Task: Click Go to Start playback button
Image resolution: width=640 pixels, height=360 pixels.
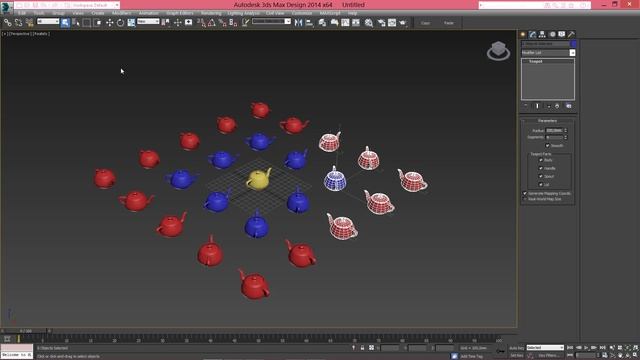Action: pos(570,348)
